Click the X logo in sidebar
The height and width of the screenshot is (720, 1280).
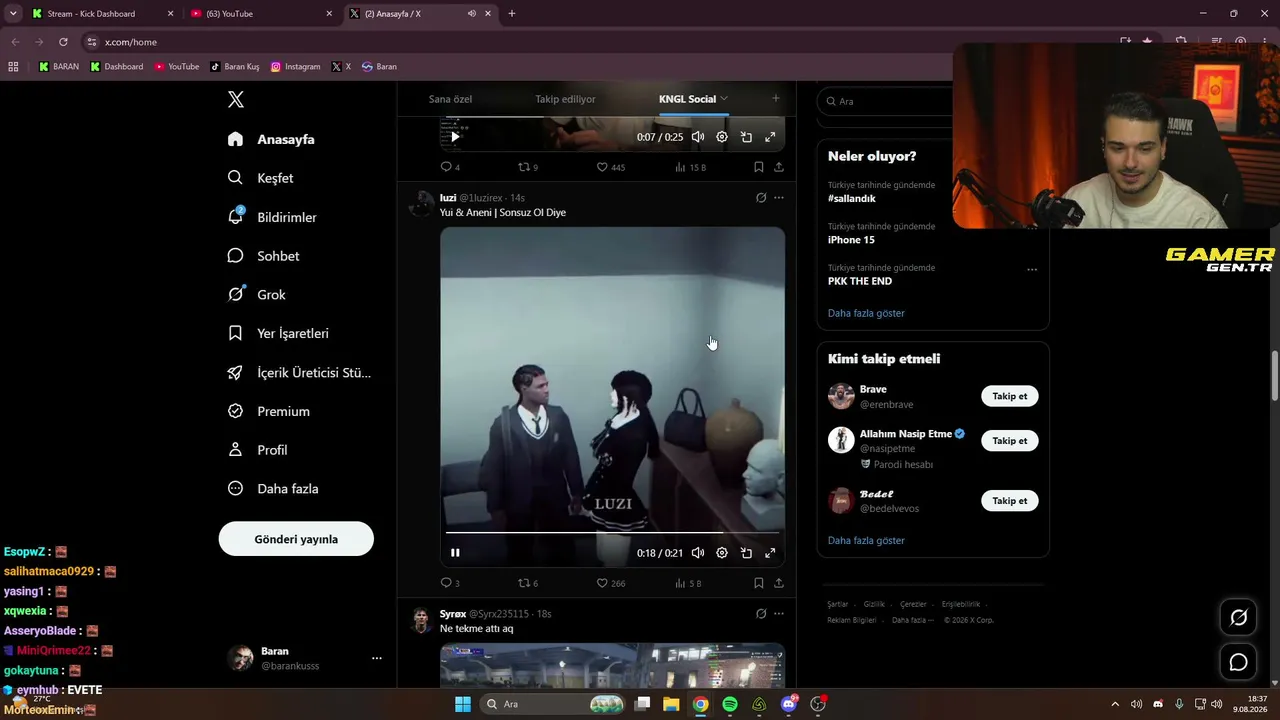coord(236,99)
